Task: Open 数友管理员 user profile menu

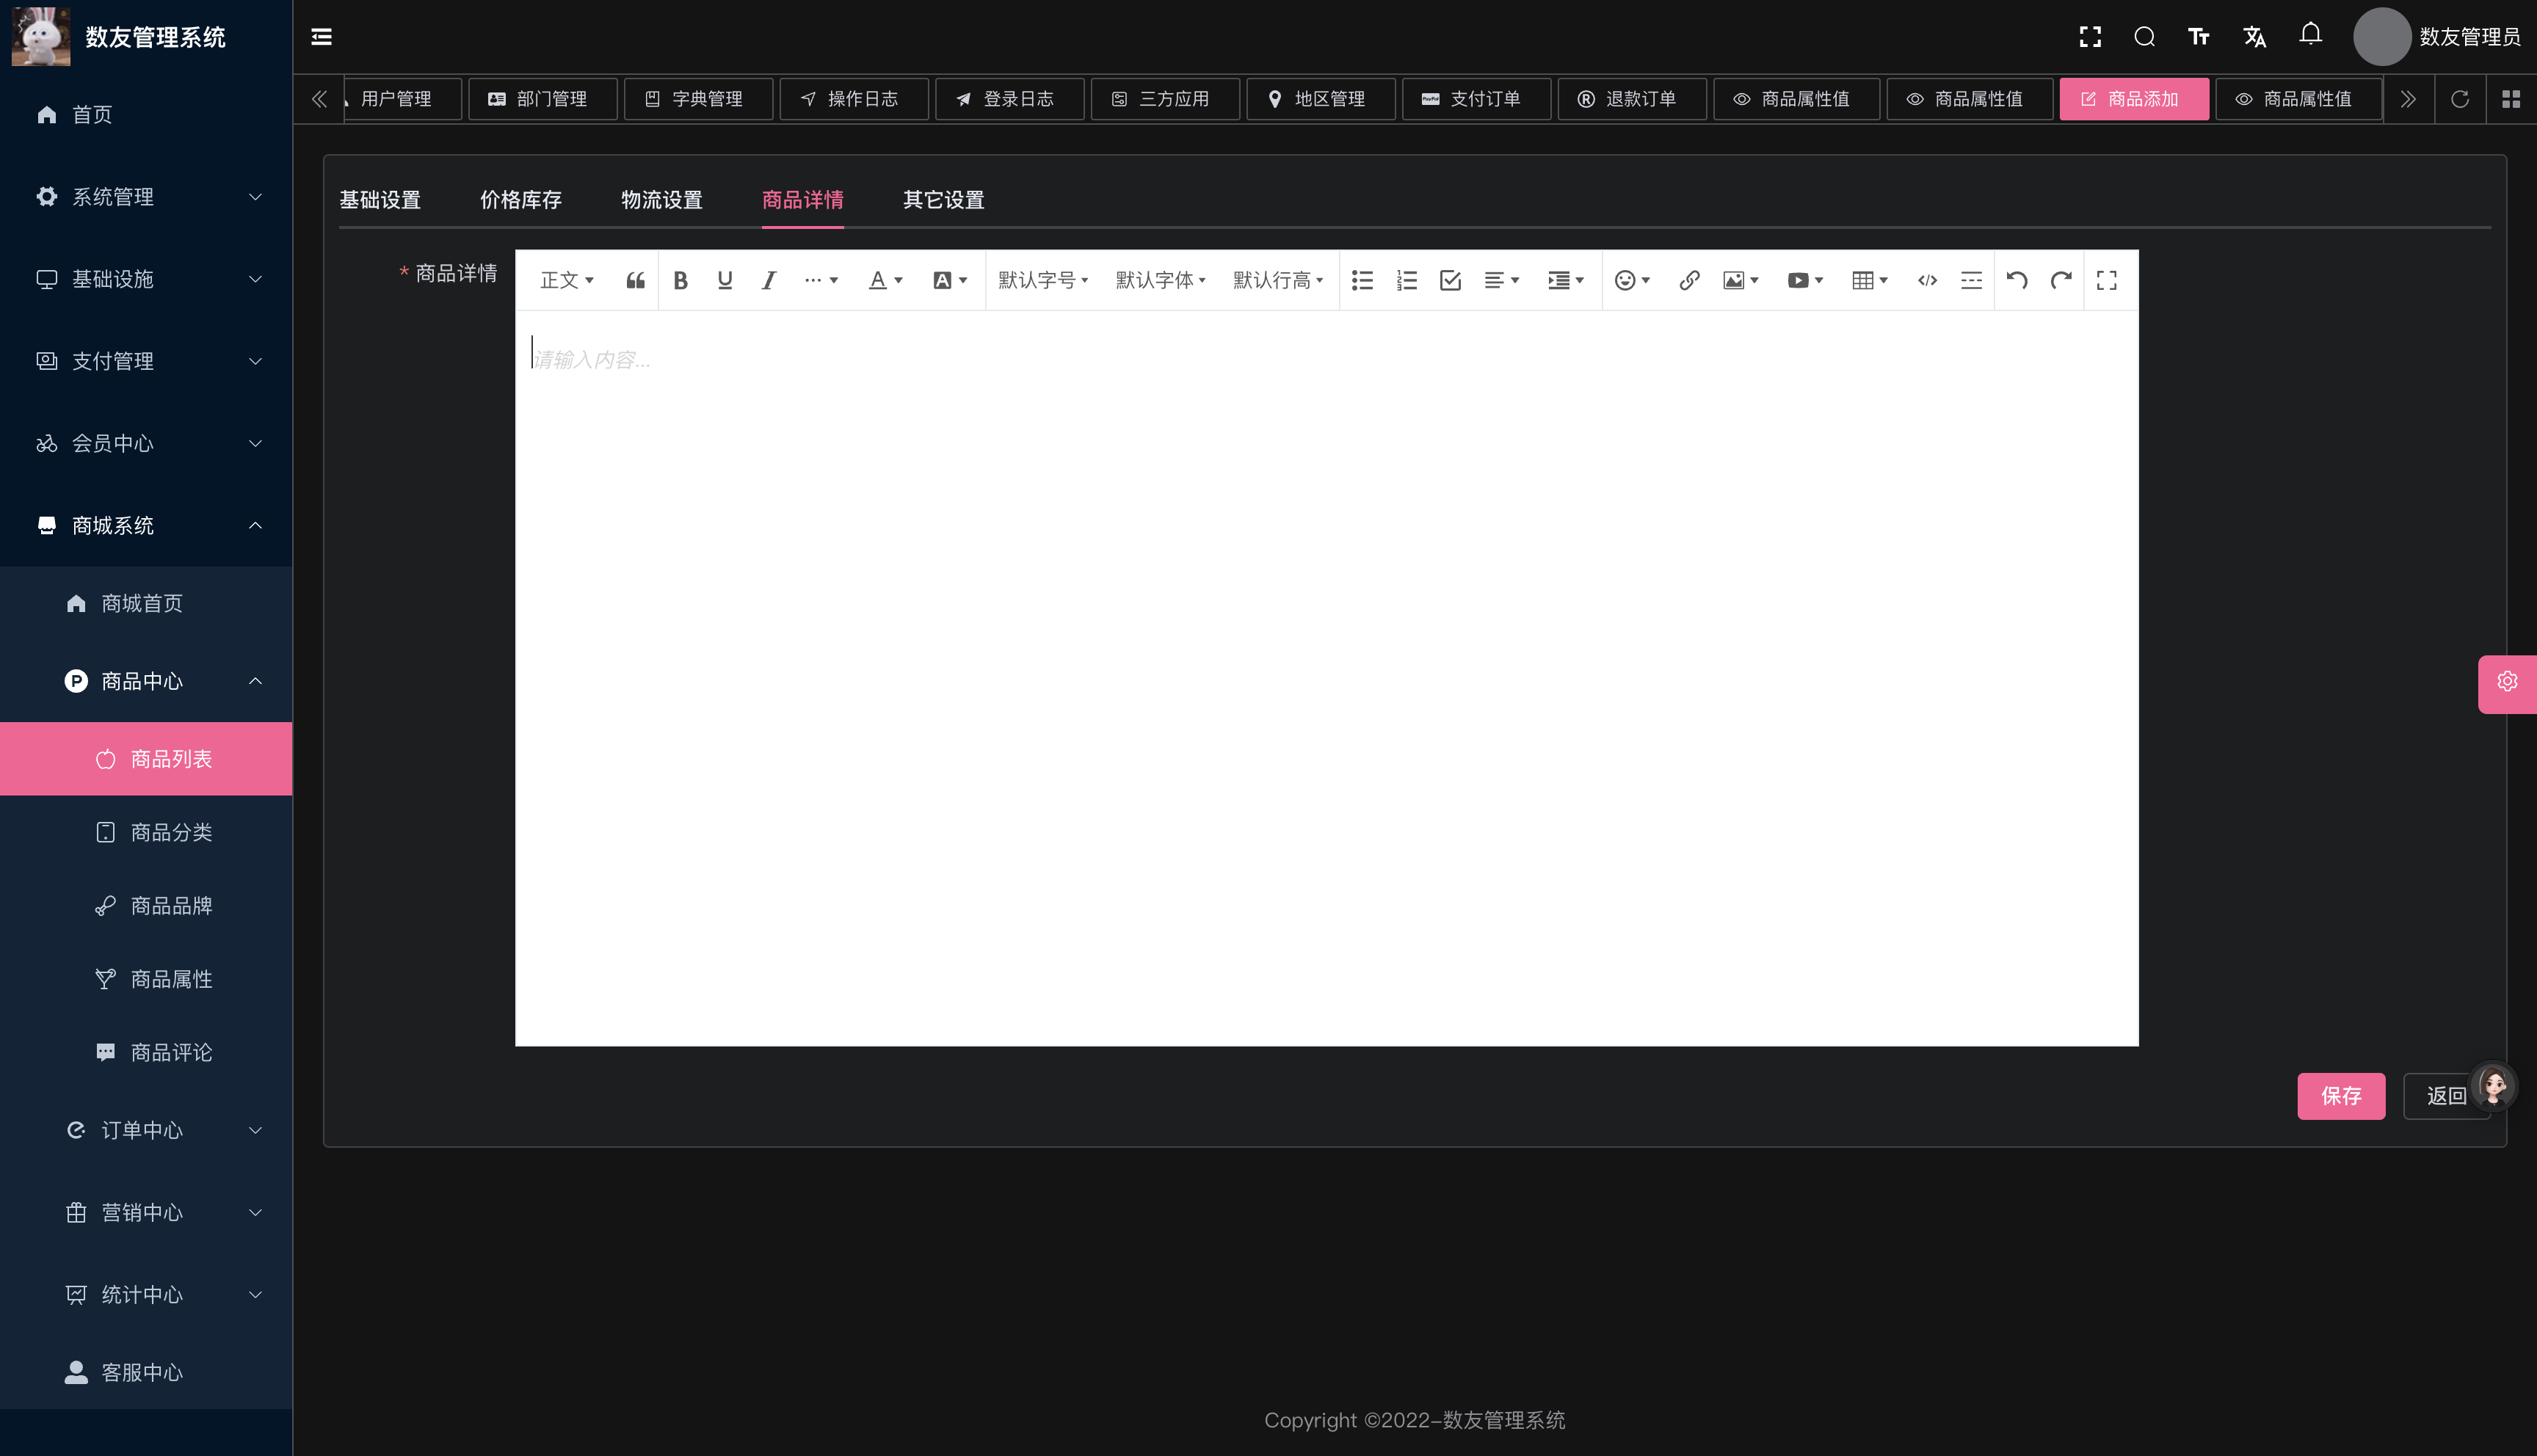Action: [x=2437, y=37]
